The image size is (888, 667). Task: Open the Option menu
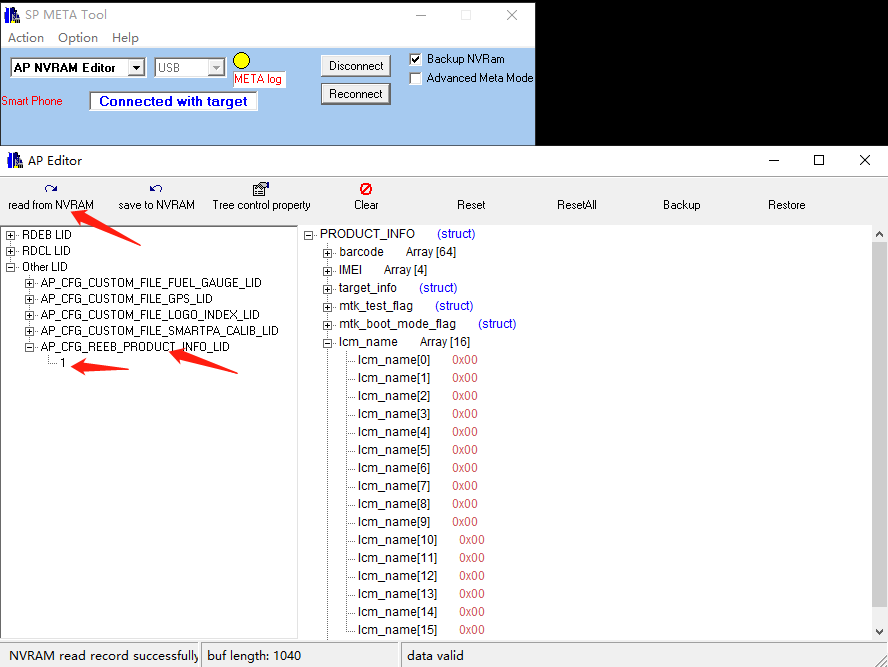78,38
